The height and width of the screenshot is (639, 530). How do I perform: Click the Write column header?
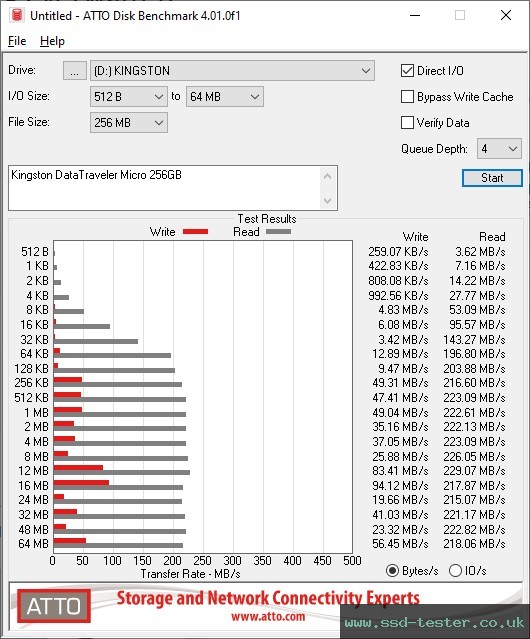tap(415, 237)
